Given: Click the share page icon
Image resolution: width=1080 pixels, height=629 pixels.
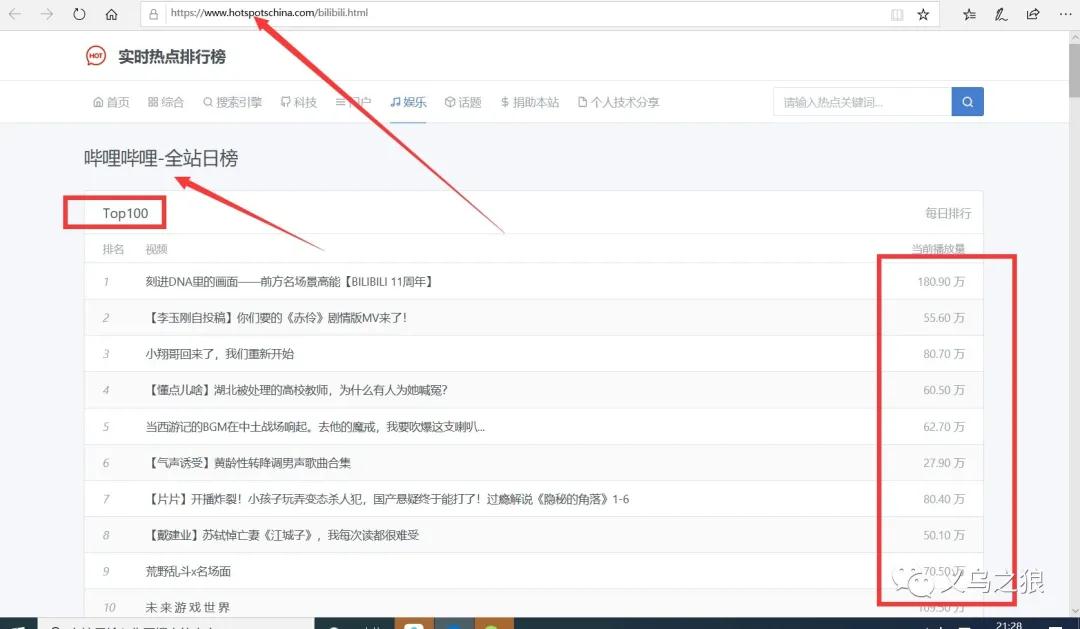Looking at the screenshot, I should pos(1033,15).
